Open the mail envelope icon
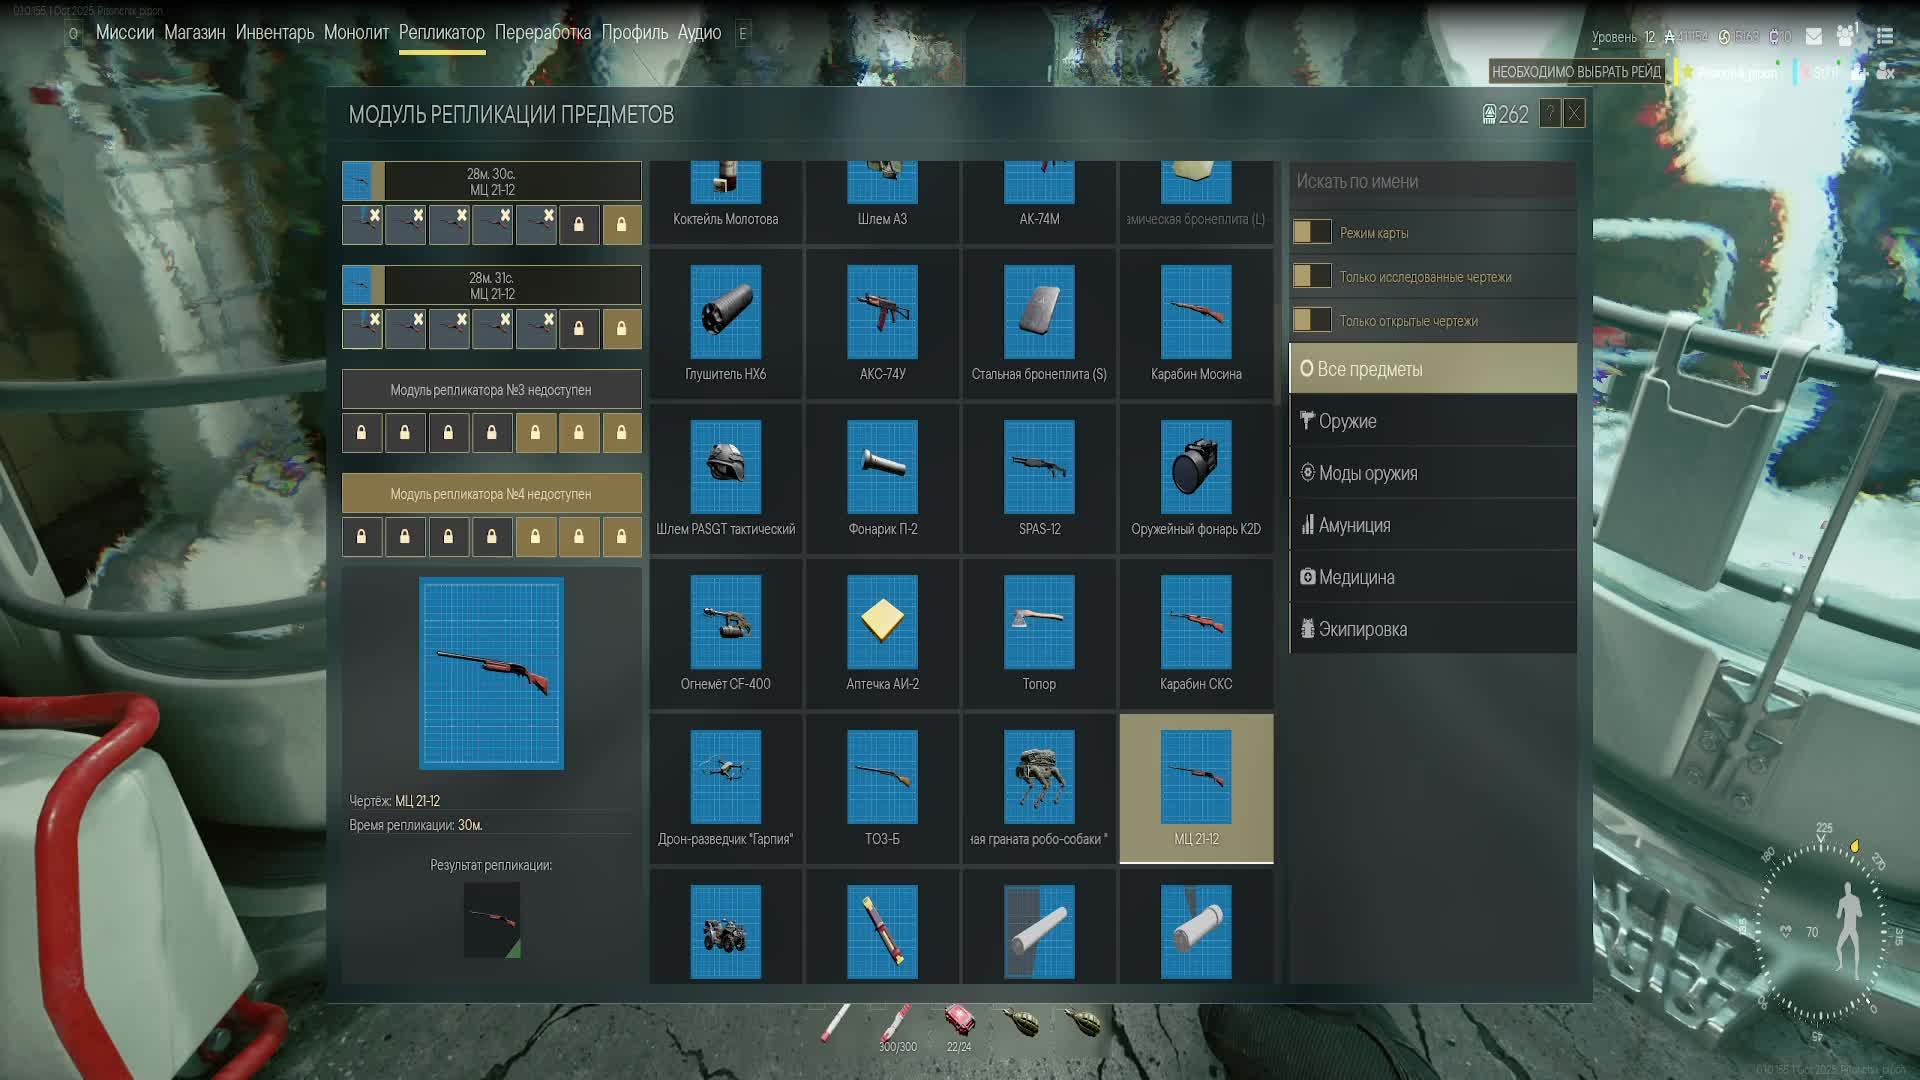The image size is (1920, 1080). pos(1813,36)
